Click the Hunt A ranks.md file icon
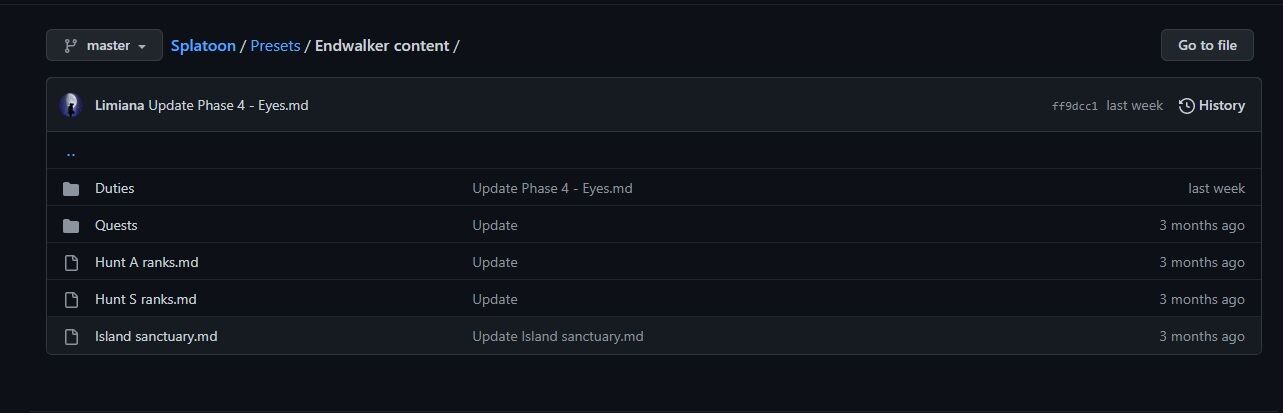 coord(71,262)
